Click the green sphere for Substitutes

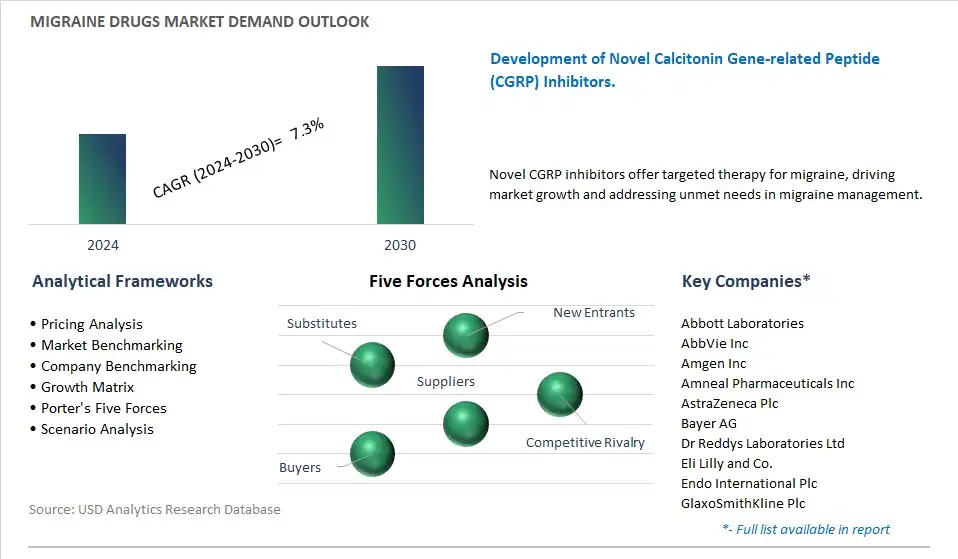pos(372,365)
